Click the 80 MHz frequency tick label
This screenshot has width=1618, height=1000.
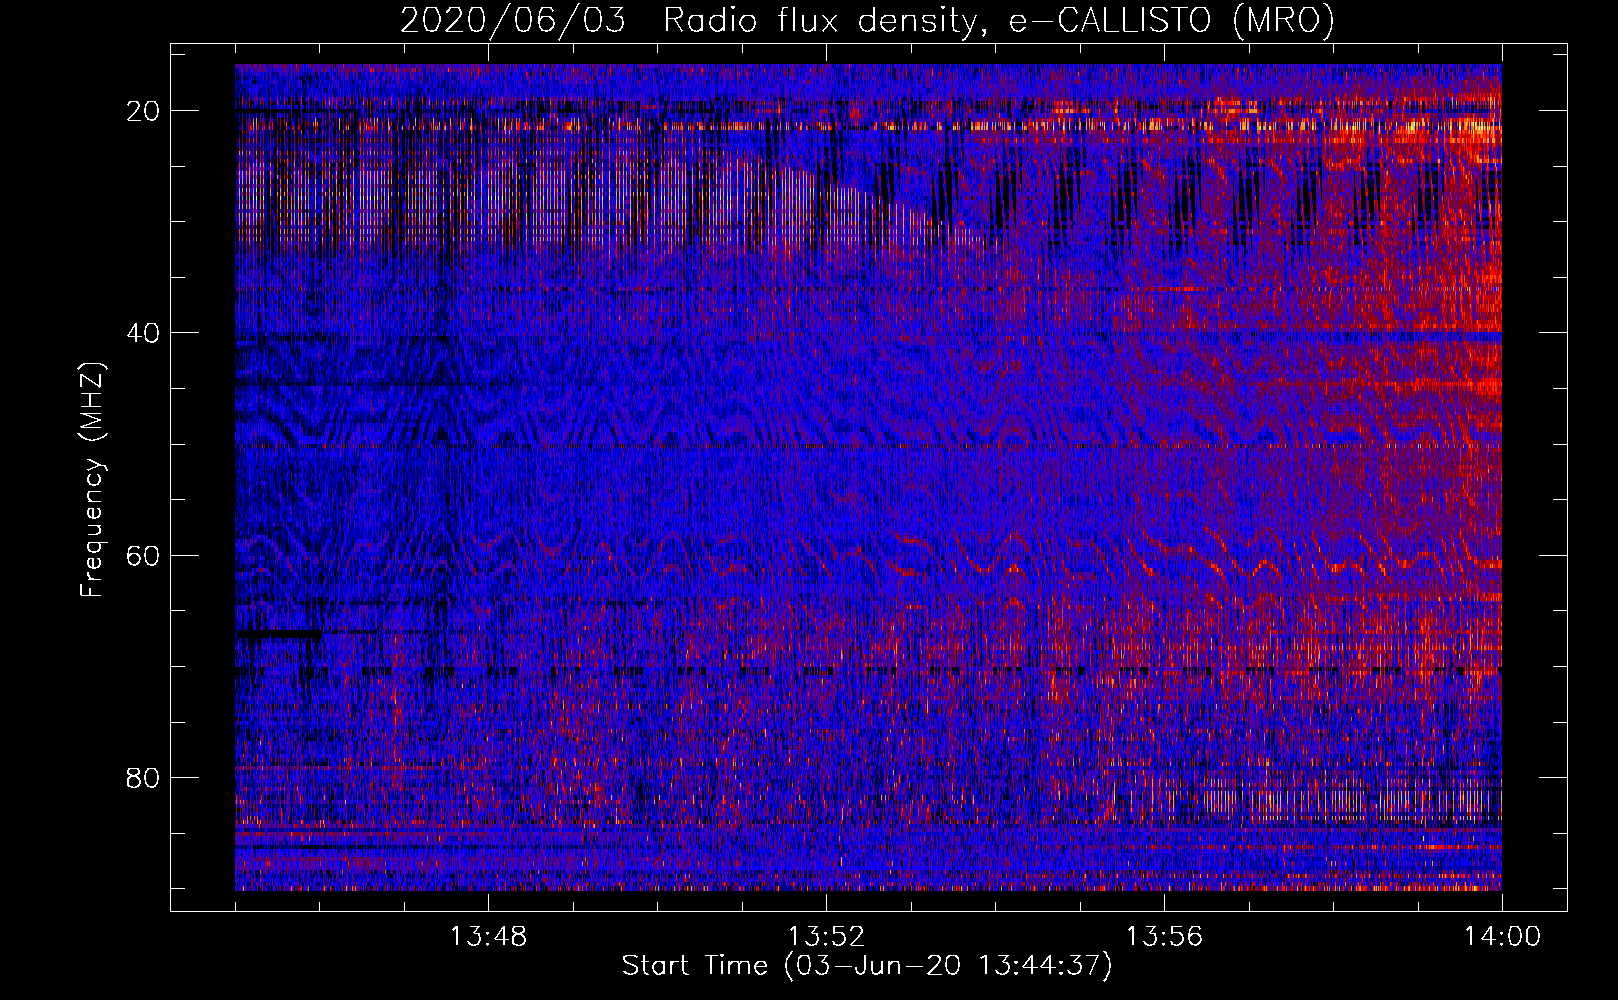[143, 777]
